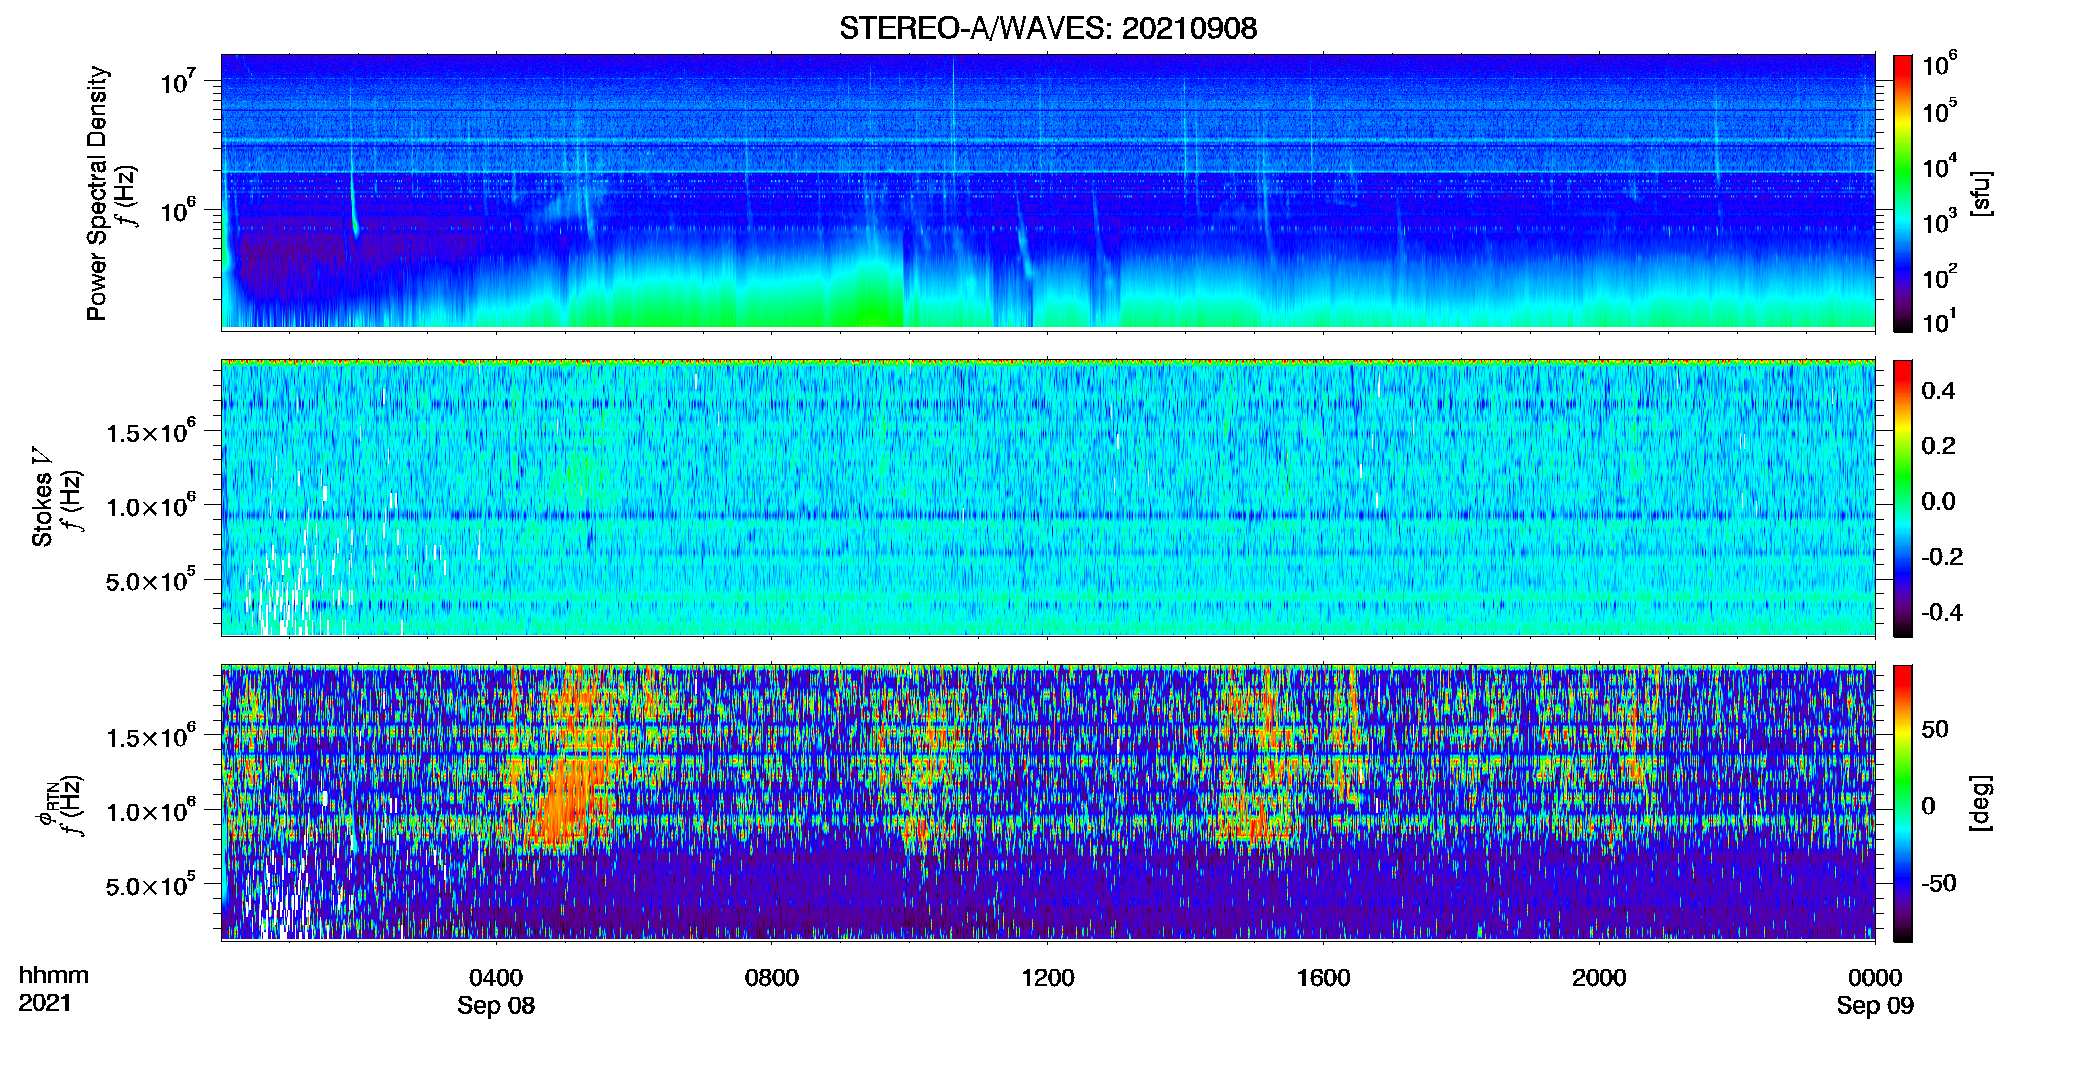Select 10^1 label on sfu color scale
This screenshot has height=1080, width=2096.
[x=1939, y=321]
